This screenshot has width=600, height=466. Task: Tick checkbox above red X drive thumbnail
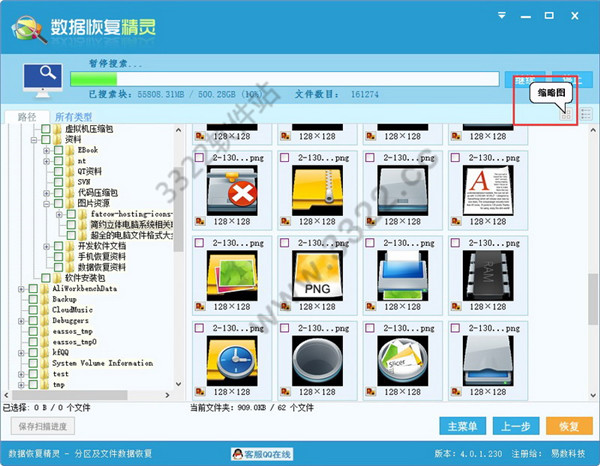click(x=199, y=158)
